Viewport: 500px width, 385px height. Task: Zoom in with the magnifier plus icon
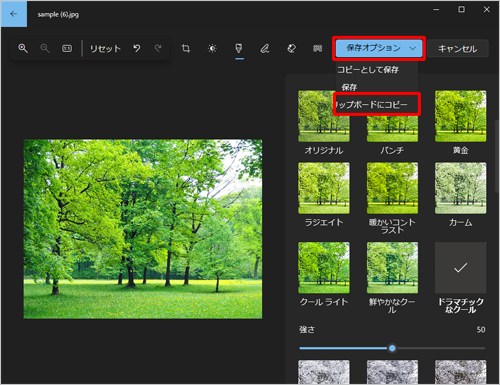click(x=23, y=48)
